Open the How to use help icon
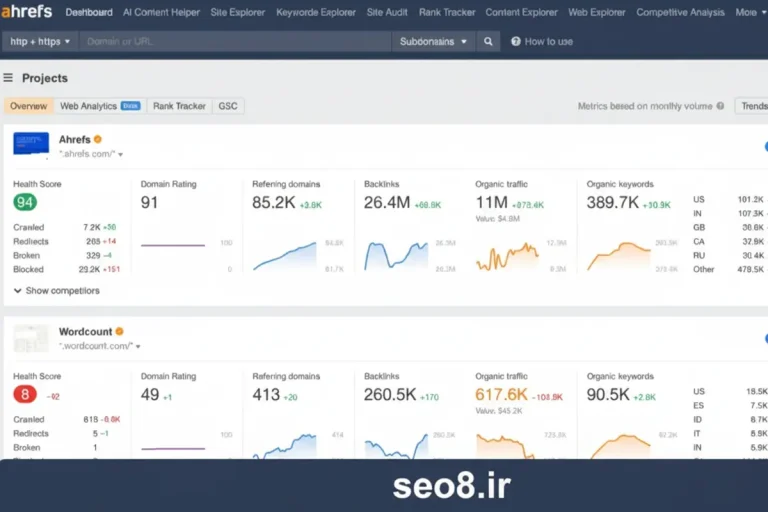Viewport: 768px width, 512px height. click(x=516, y=42)
